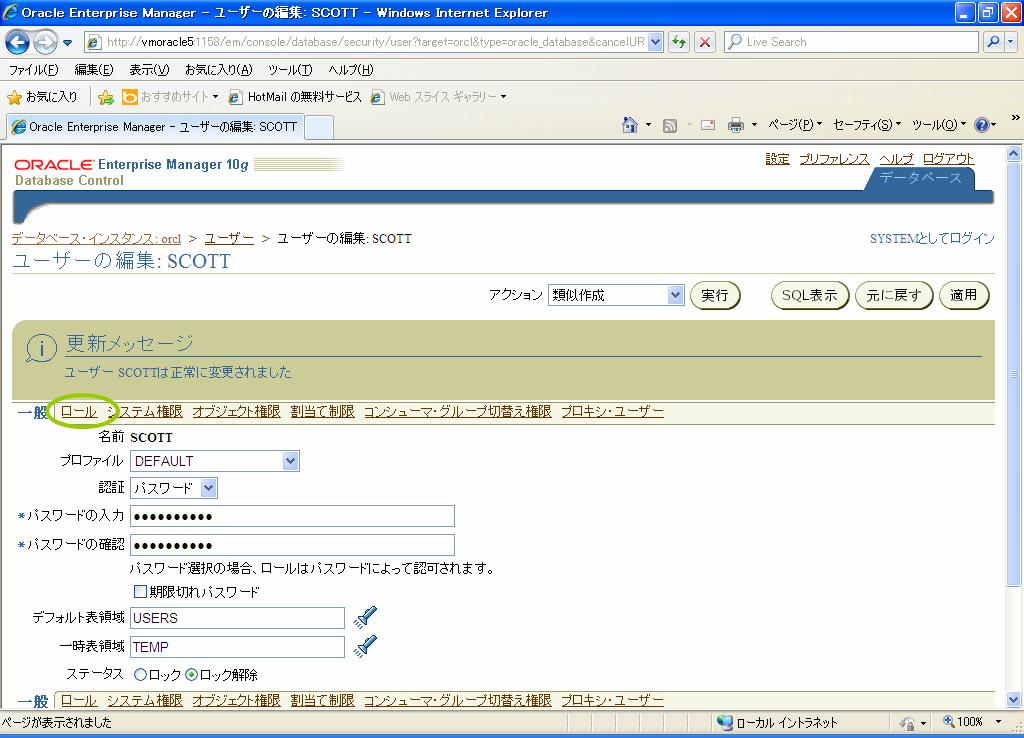Image resolution: width=1024 pixels, height=738 pixels.
Task: Open the お気に入り favorites star button
Action: [42, 97]
